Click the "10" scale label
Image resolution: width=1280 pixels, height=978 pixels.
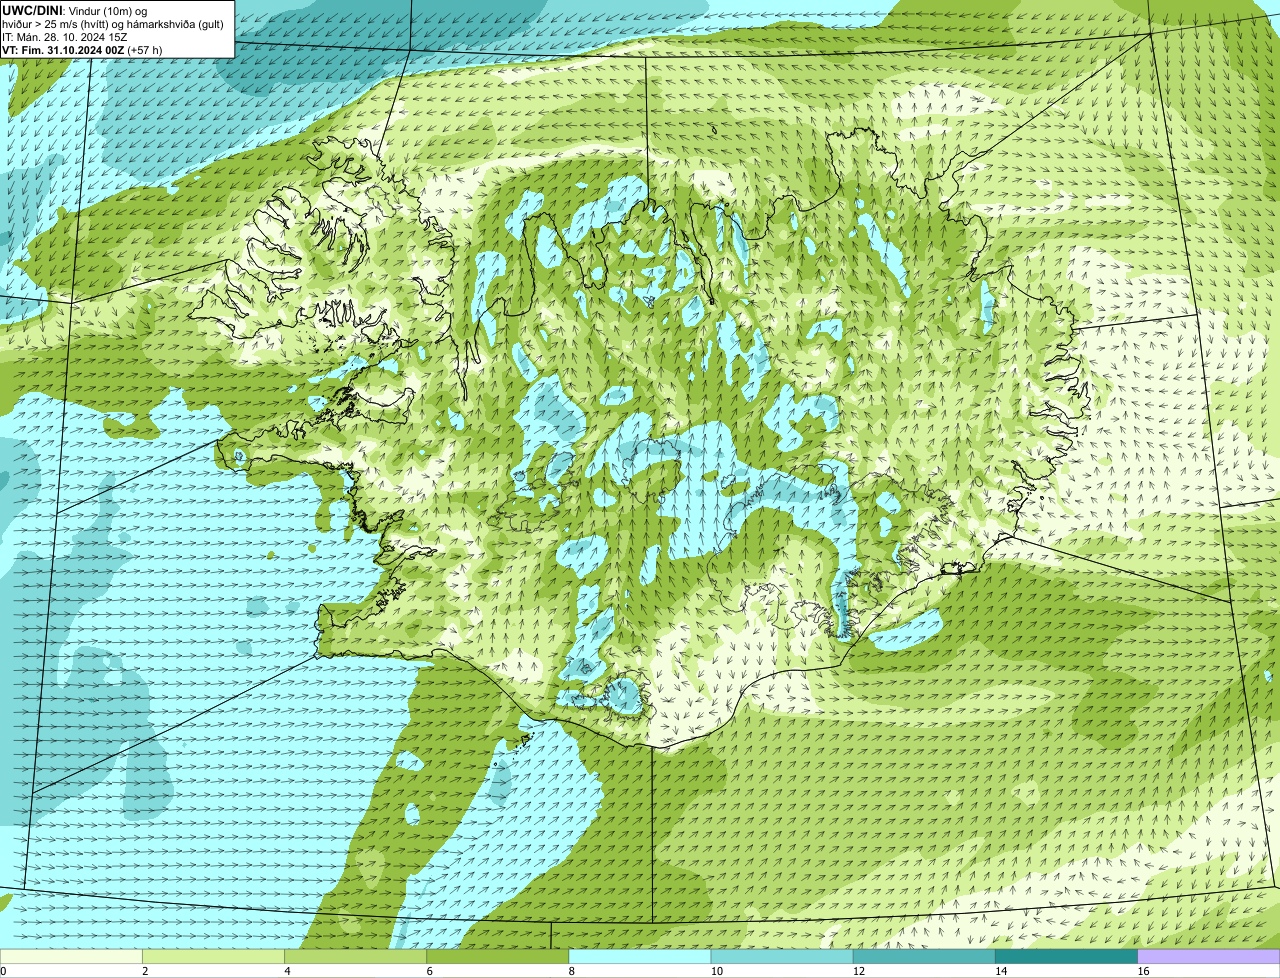[716, 971]
